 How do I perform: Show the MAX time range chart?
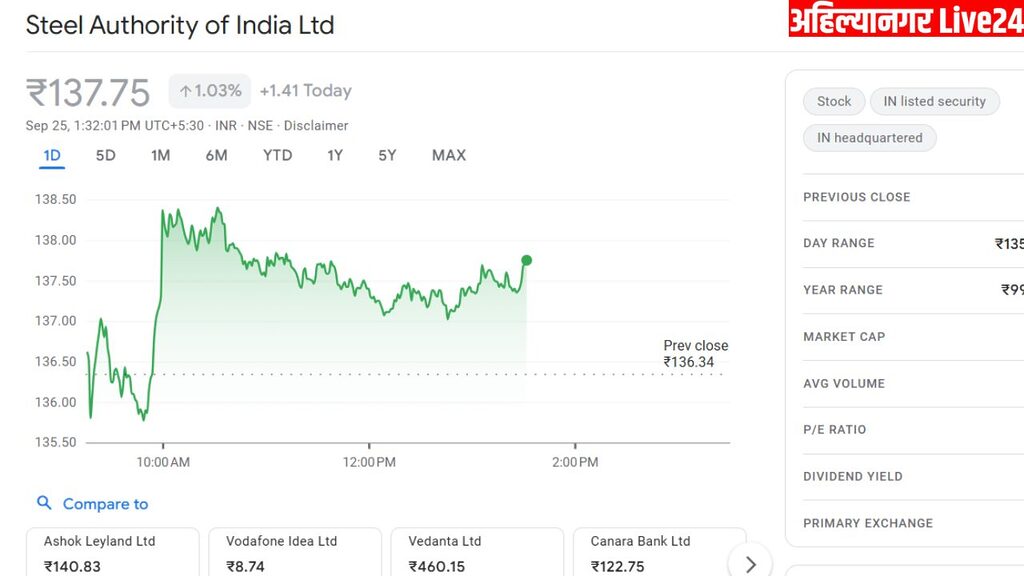[449, 155]
